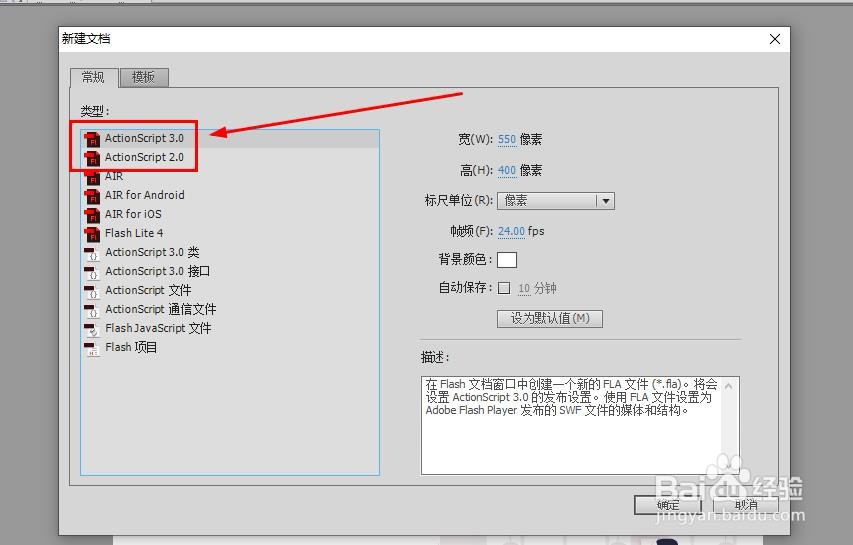Switch to the 模板 tab

pyautogui.click(x=144, y=77)
